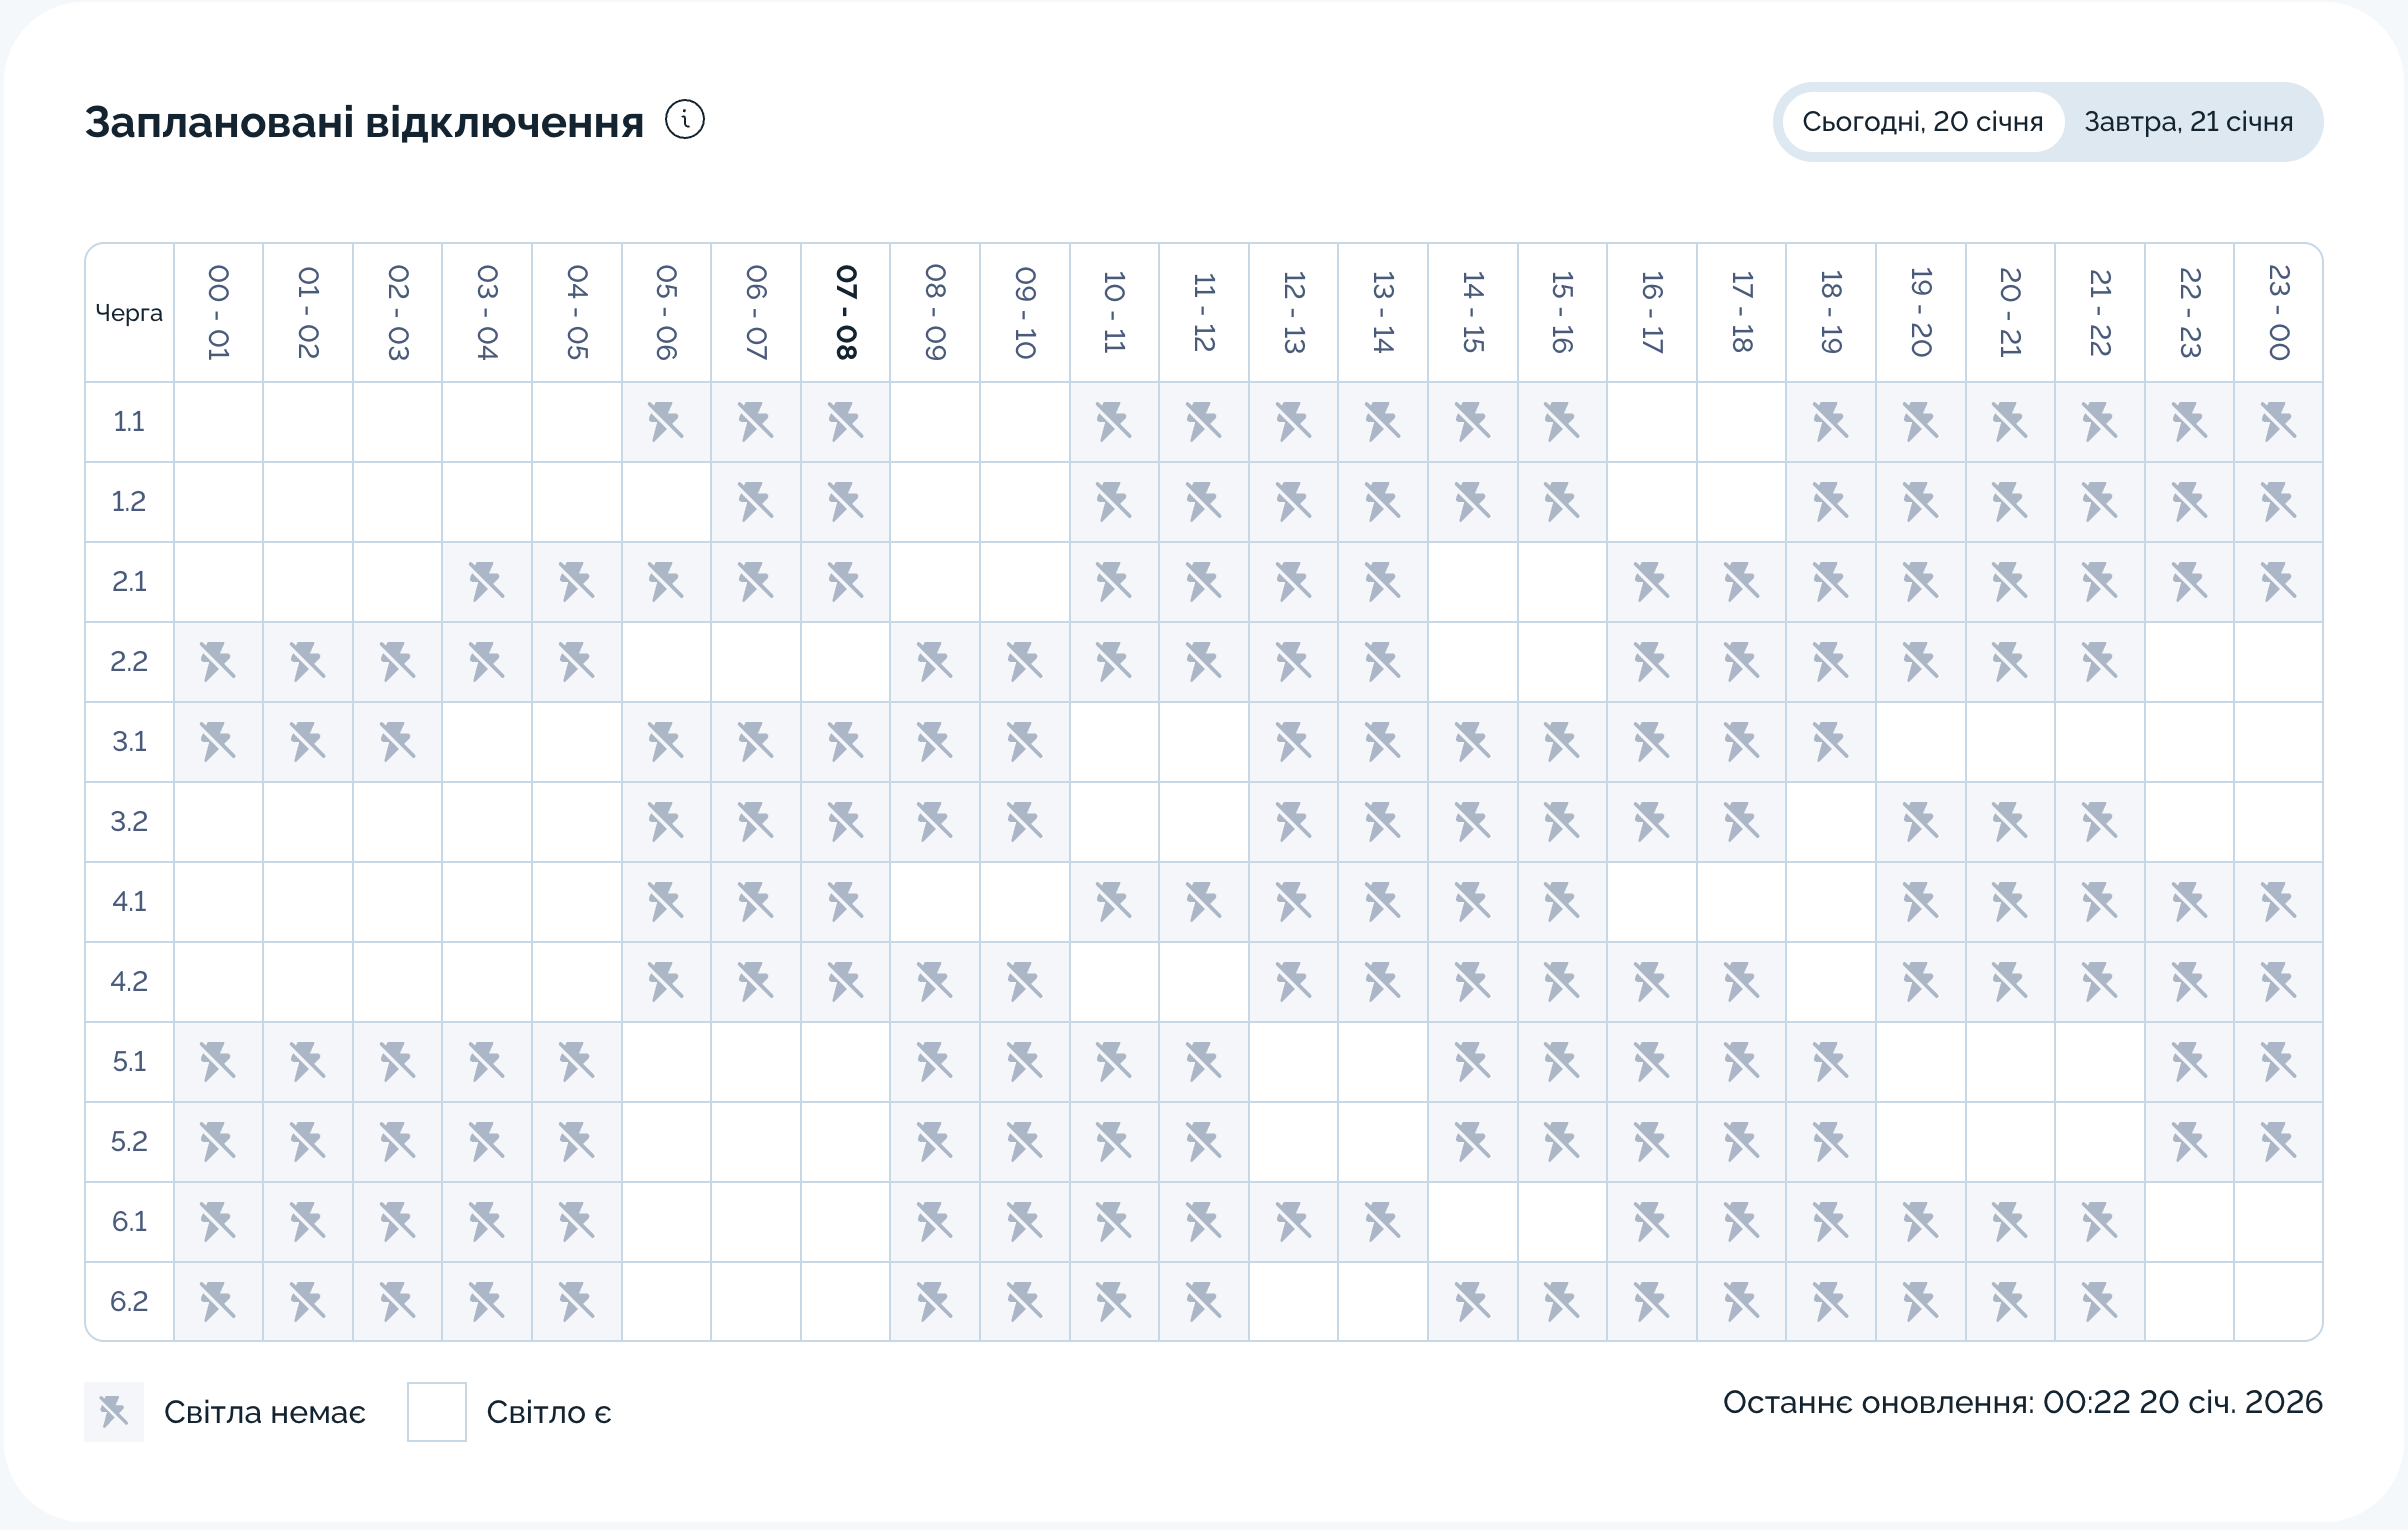2408x1530 pixels.
Task: Click outage icon for queue 1.2 at 07-08
Action: [x=845, y=501]
